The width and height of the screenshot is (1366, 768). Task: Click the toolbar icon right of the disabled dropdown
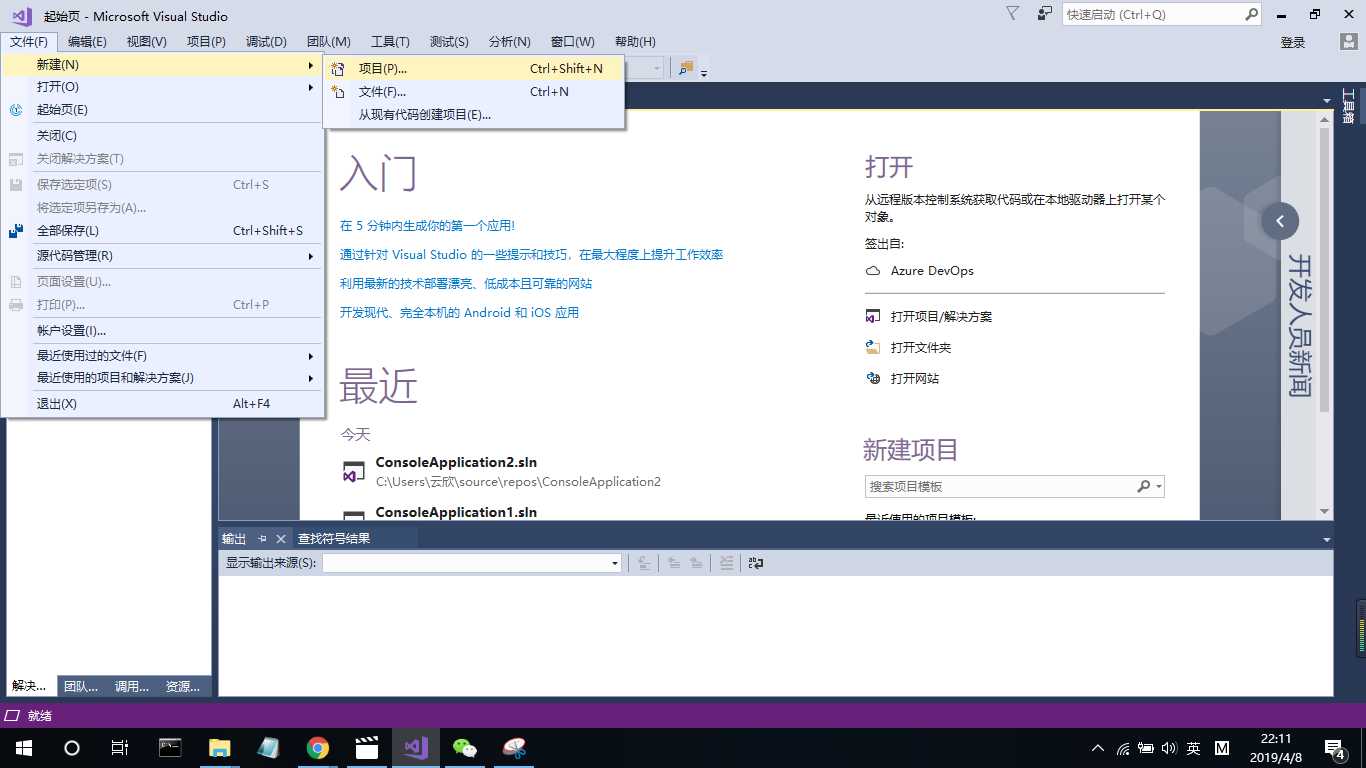[686, 68]
